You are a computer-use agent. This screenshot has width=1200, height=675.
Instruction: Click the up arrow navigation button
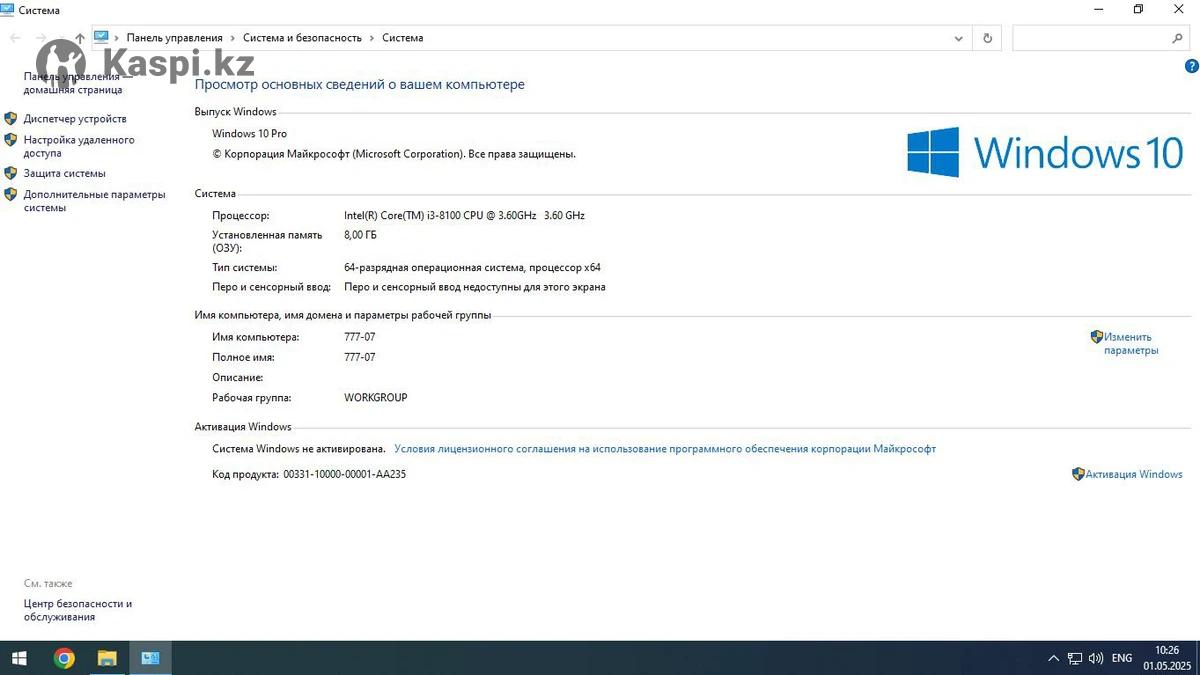80,39
